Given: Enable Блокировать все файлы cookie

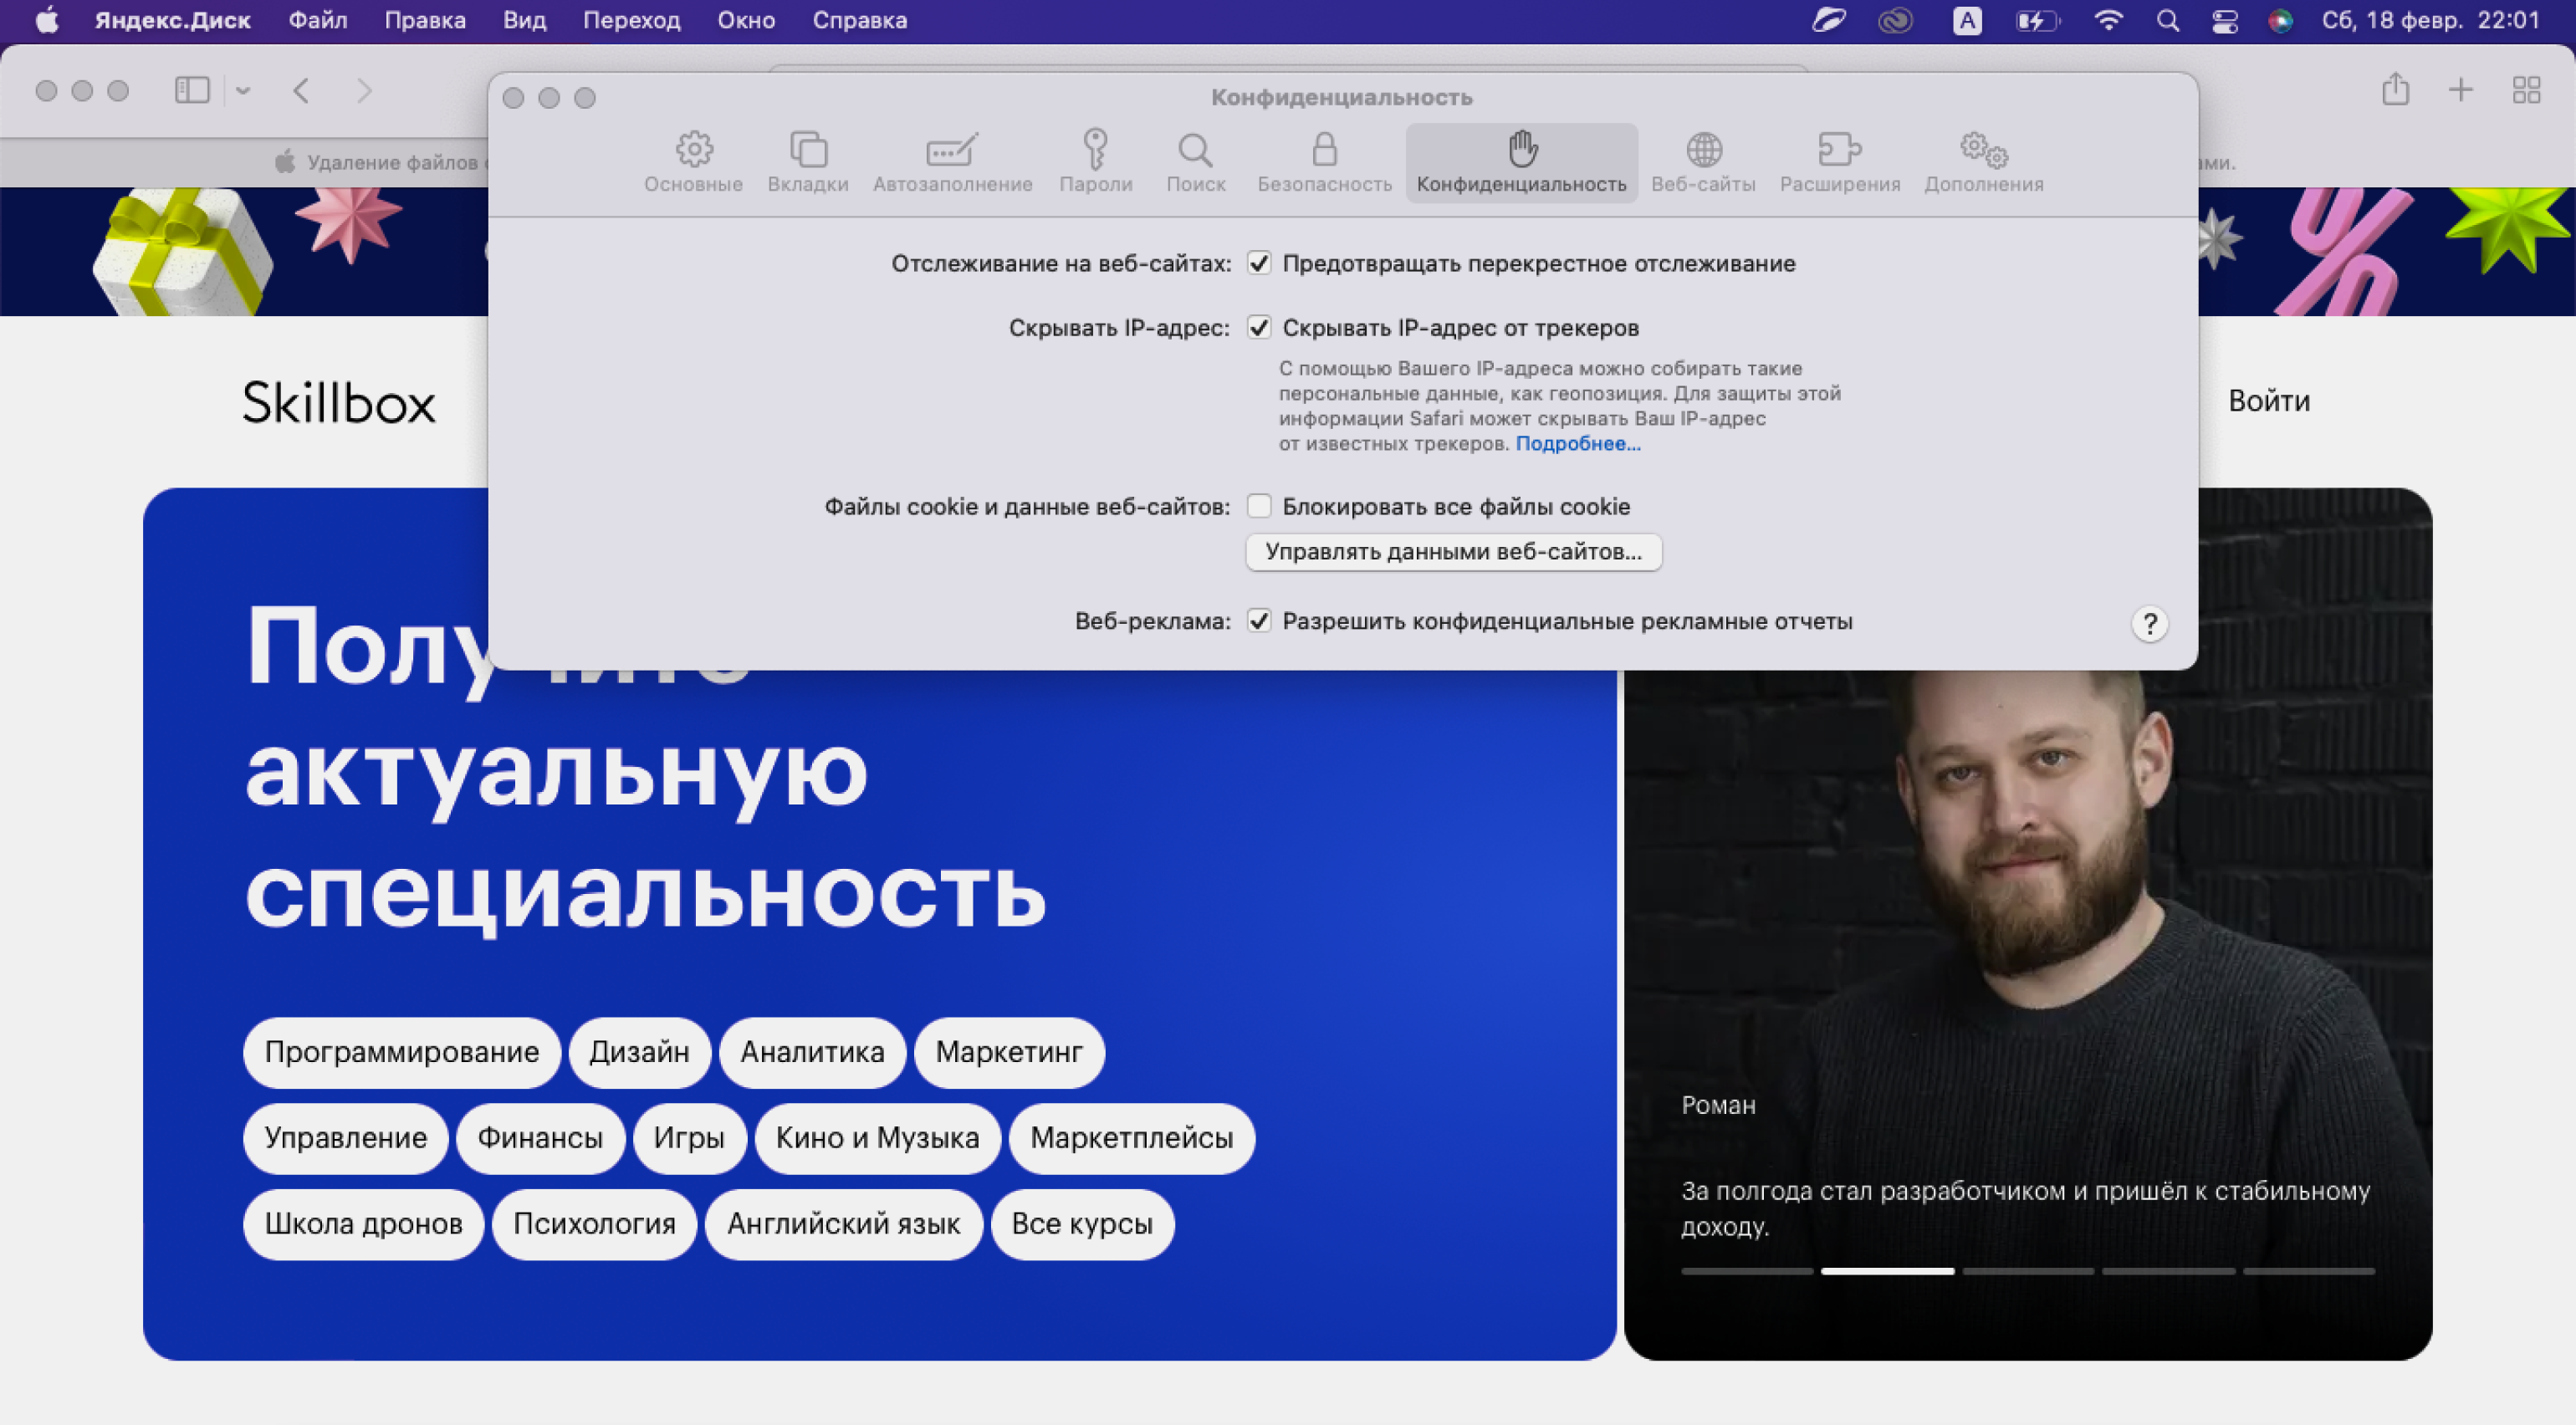Looking at the screenshot, I should pyautogui.click(x=1259, y=507).
